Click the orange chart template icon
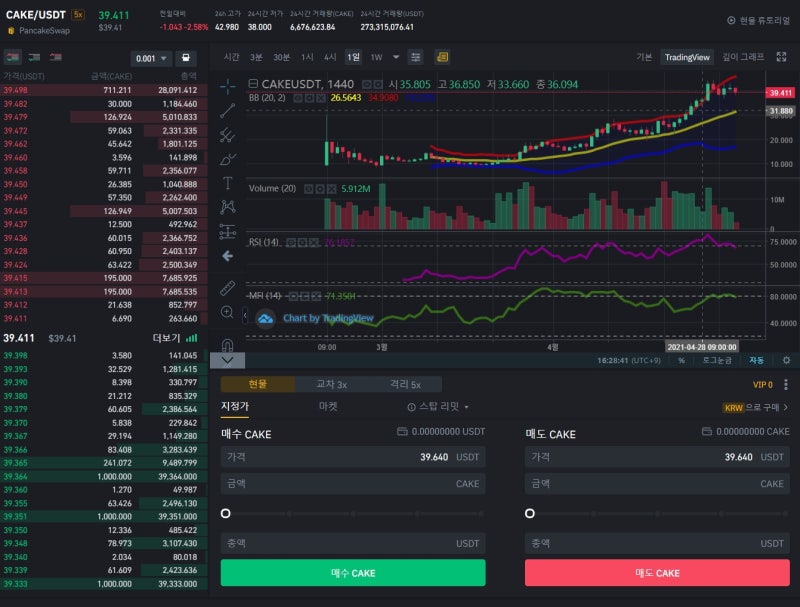Image resolution: width=800 pixels, height=607 pixels. pos(442,57)
